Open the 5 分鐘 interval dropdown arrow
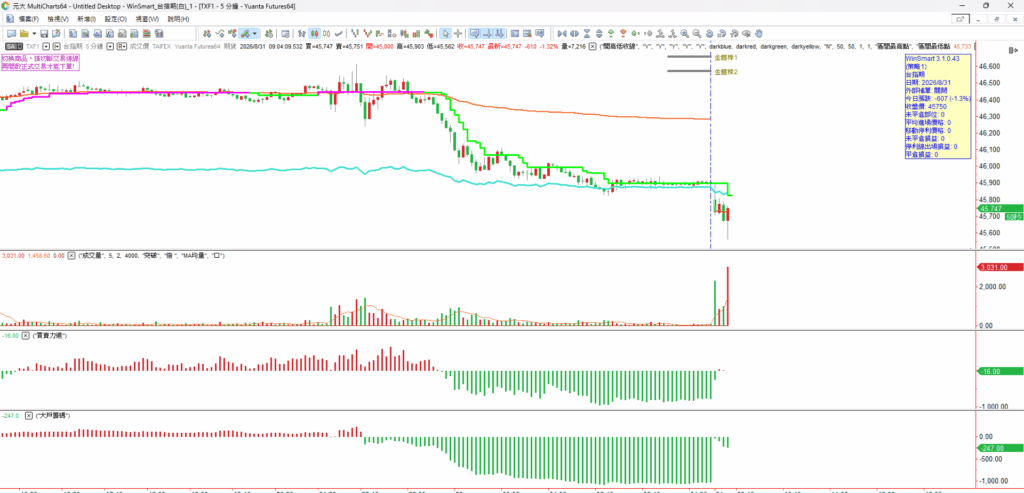 pyautogui.click(x=110, y=46)
